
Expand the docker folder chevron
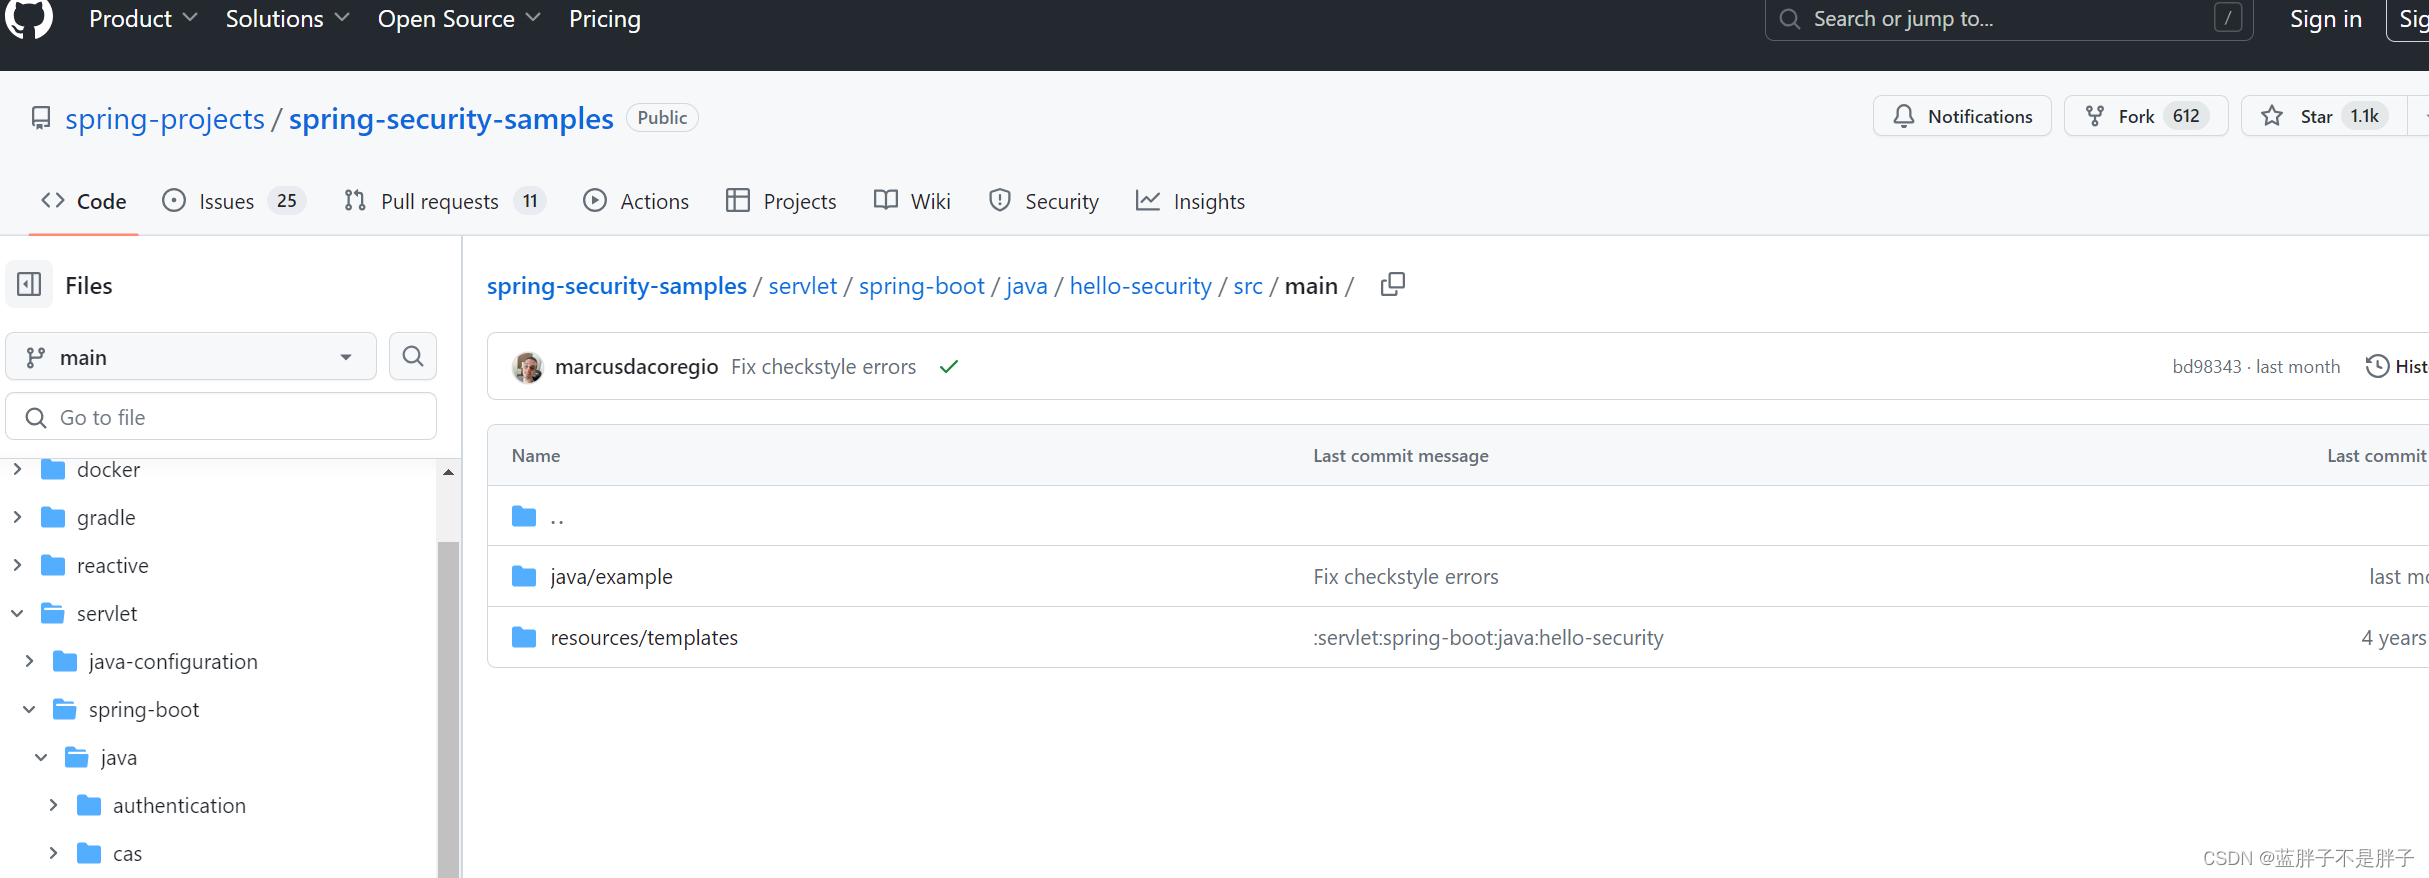click(17, 469)
